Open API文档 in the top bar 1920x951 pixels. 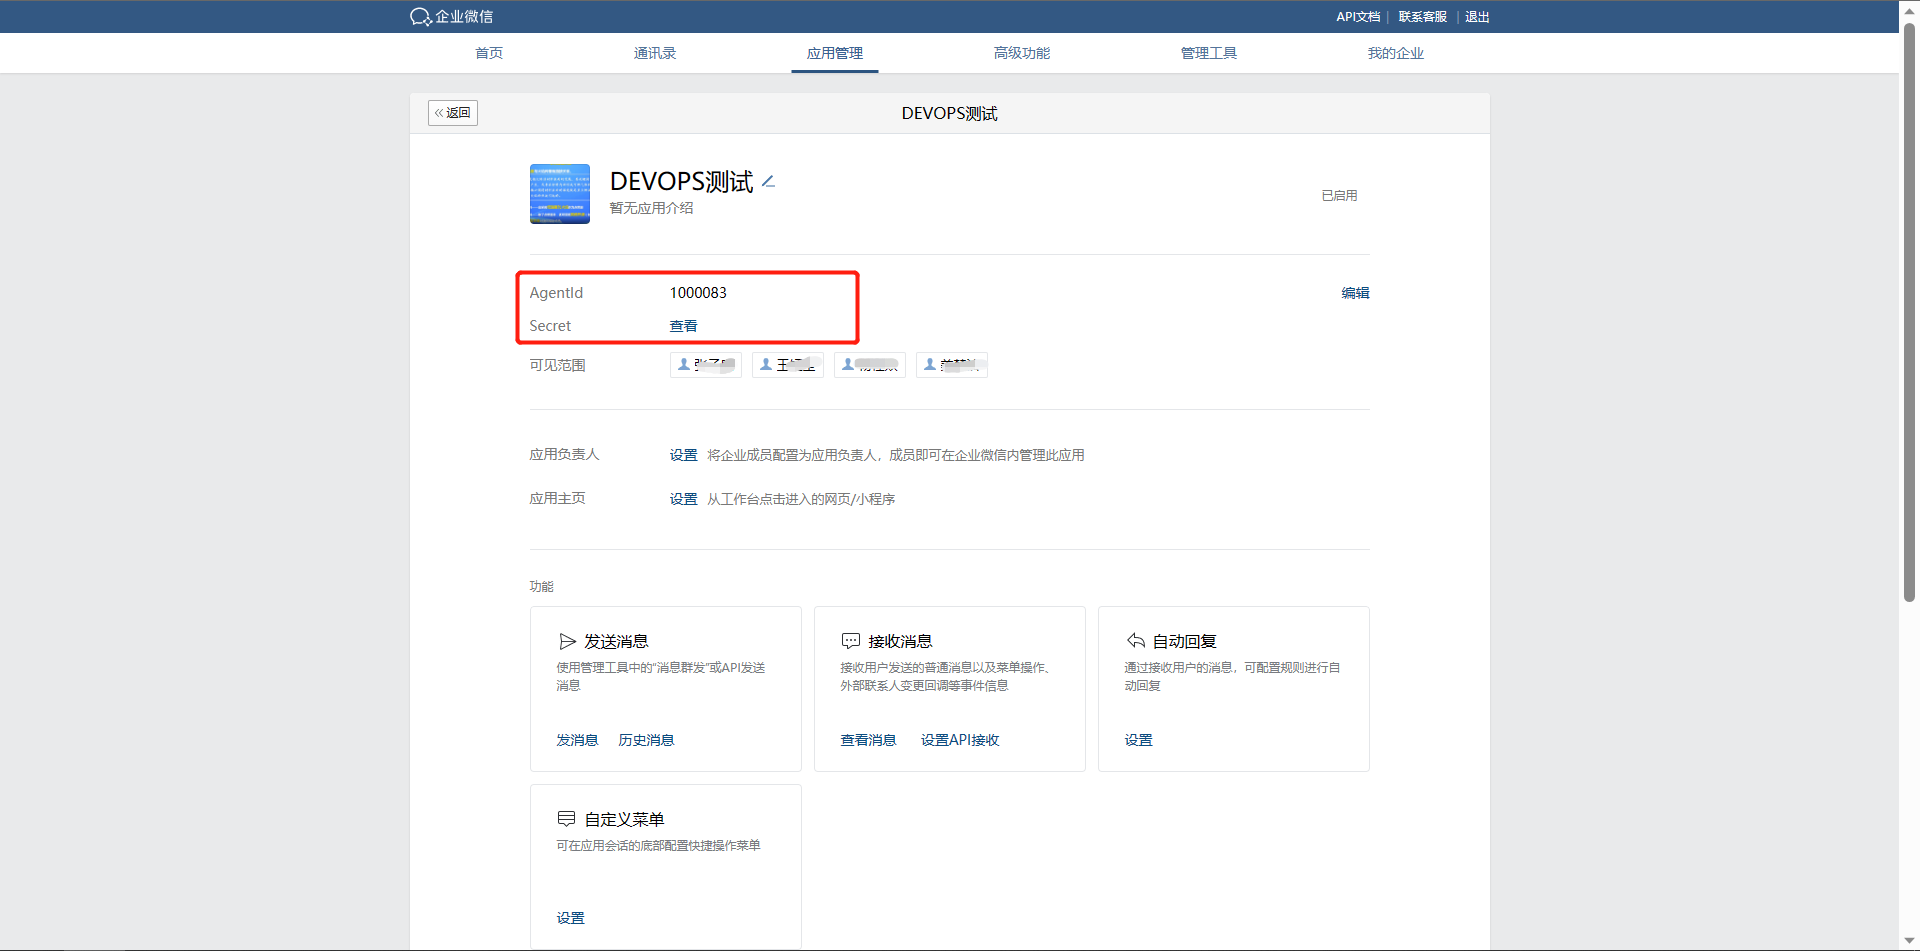point(1357,17)
